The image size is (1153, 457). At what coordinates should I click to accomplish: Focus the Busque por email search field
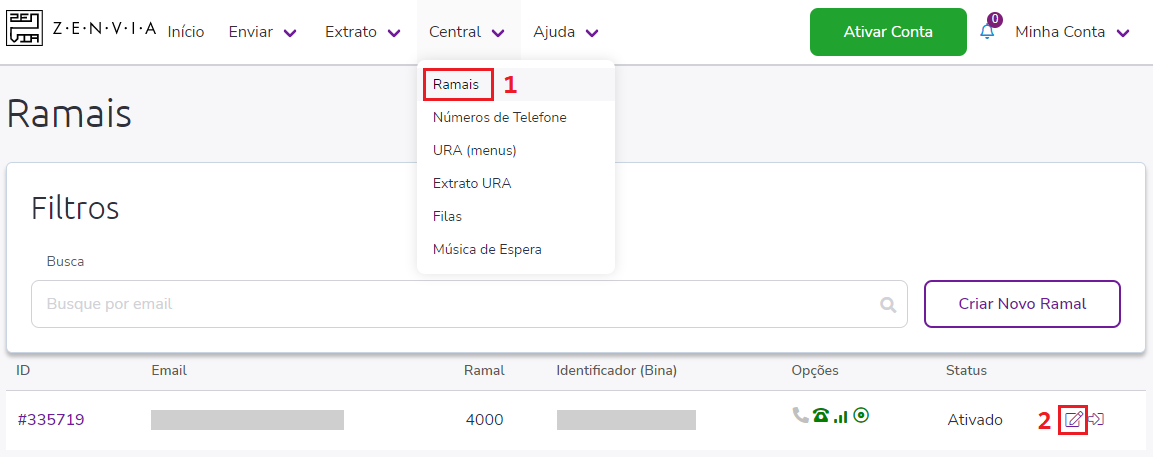coord(469,304)
